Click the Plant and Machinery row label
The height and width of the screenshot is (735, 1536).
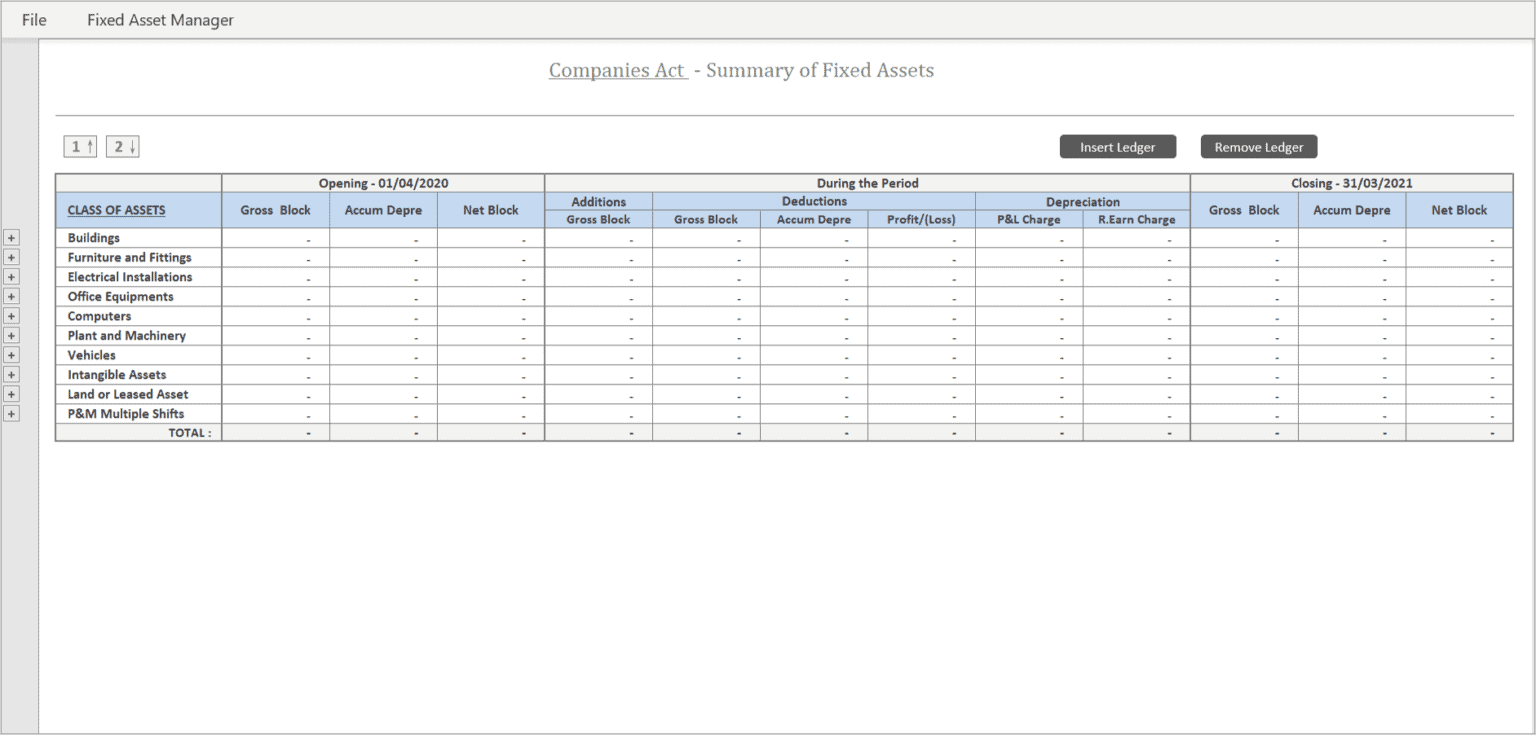click(125, 335)
